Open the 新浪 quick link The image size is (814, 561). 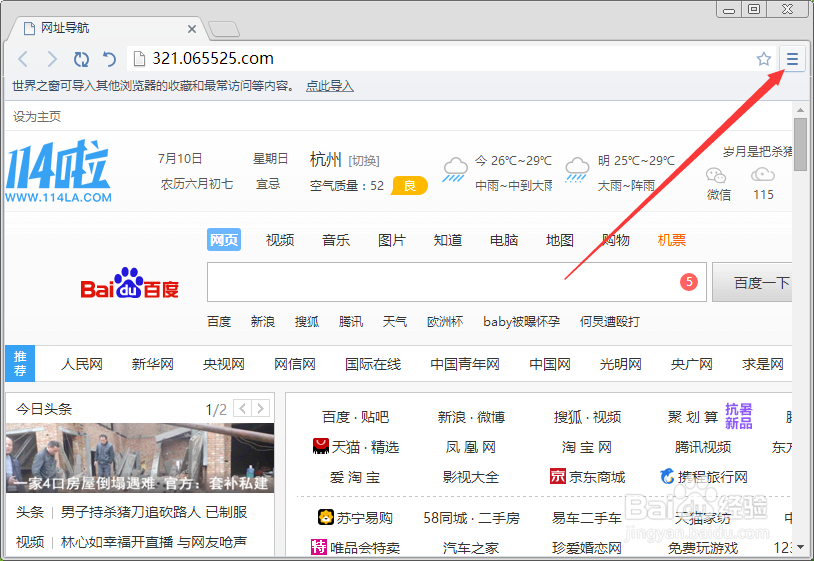pyautogui.click(x=263, y=322)
